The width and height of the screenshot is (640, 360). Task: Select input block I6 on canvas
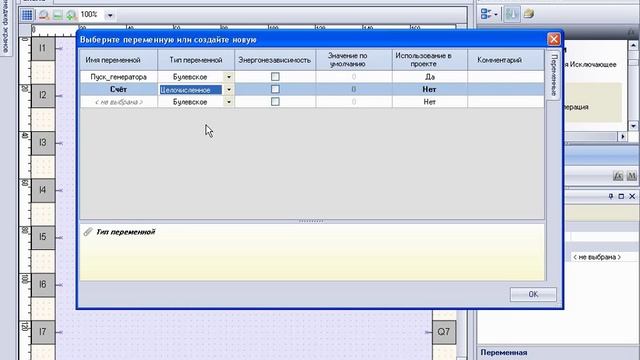tap(43, 284)
